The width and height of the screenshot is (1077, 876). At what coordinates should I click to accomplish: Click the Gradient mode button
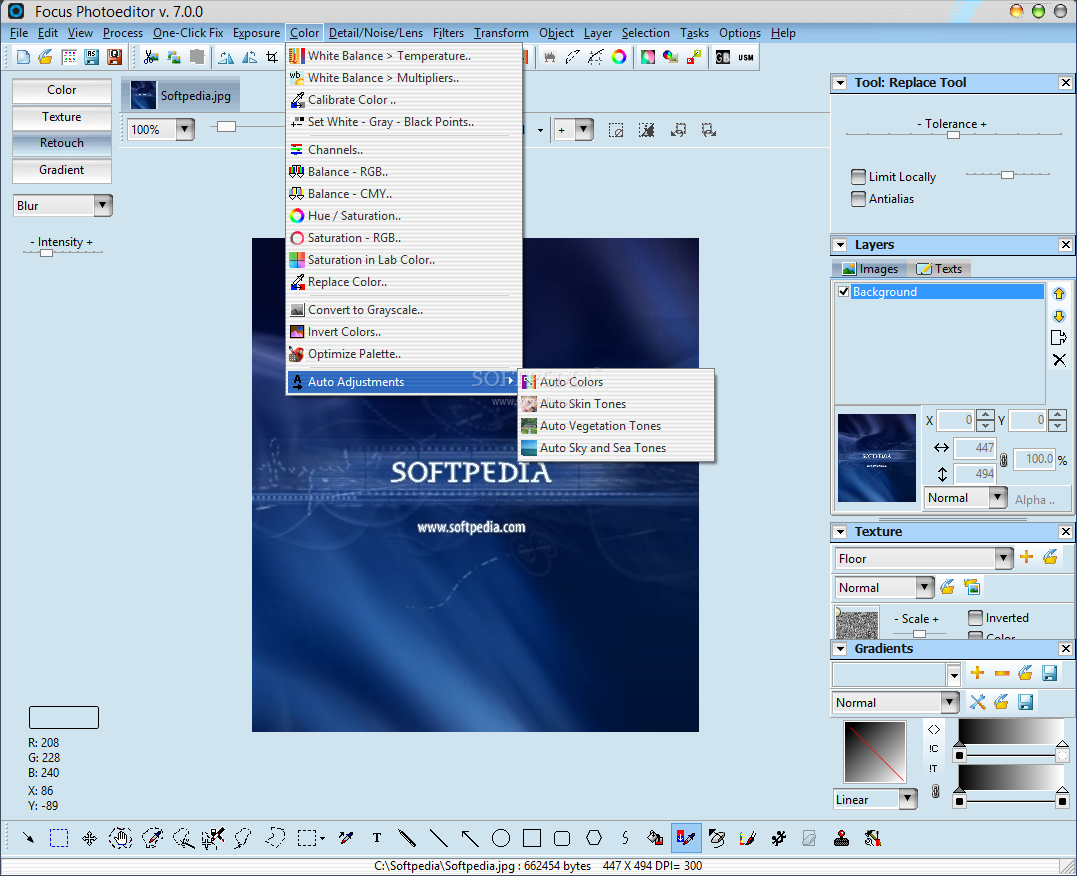pyautogui.click(x=62, y=170)
